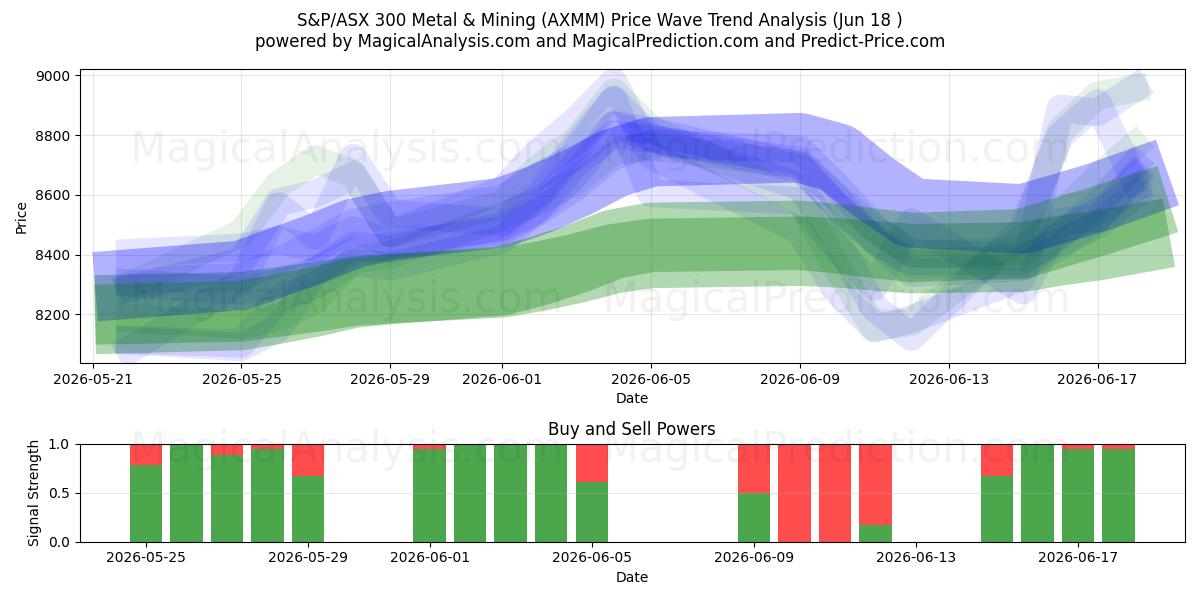Click the 'Price' y-axis label
1200x600 pixels.
[22, 216]
